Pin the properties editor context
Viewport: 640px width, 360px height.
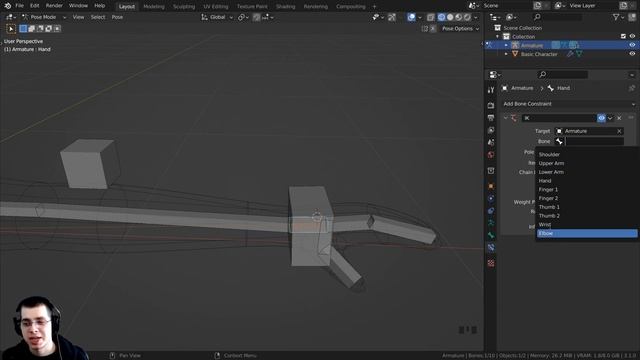(x=632, y=88)
